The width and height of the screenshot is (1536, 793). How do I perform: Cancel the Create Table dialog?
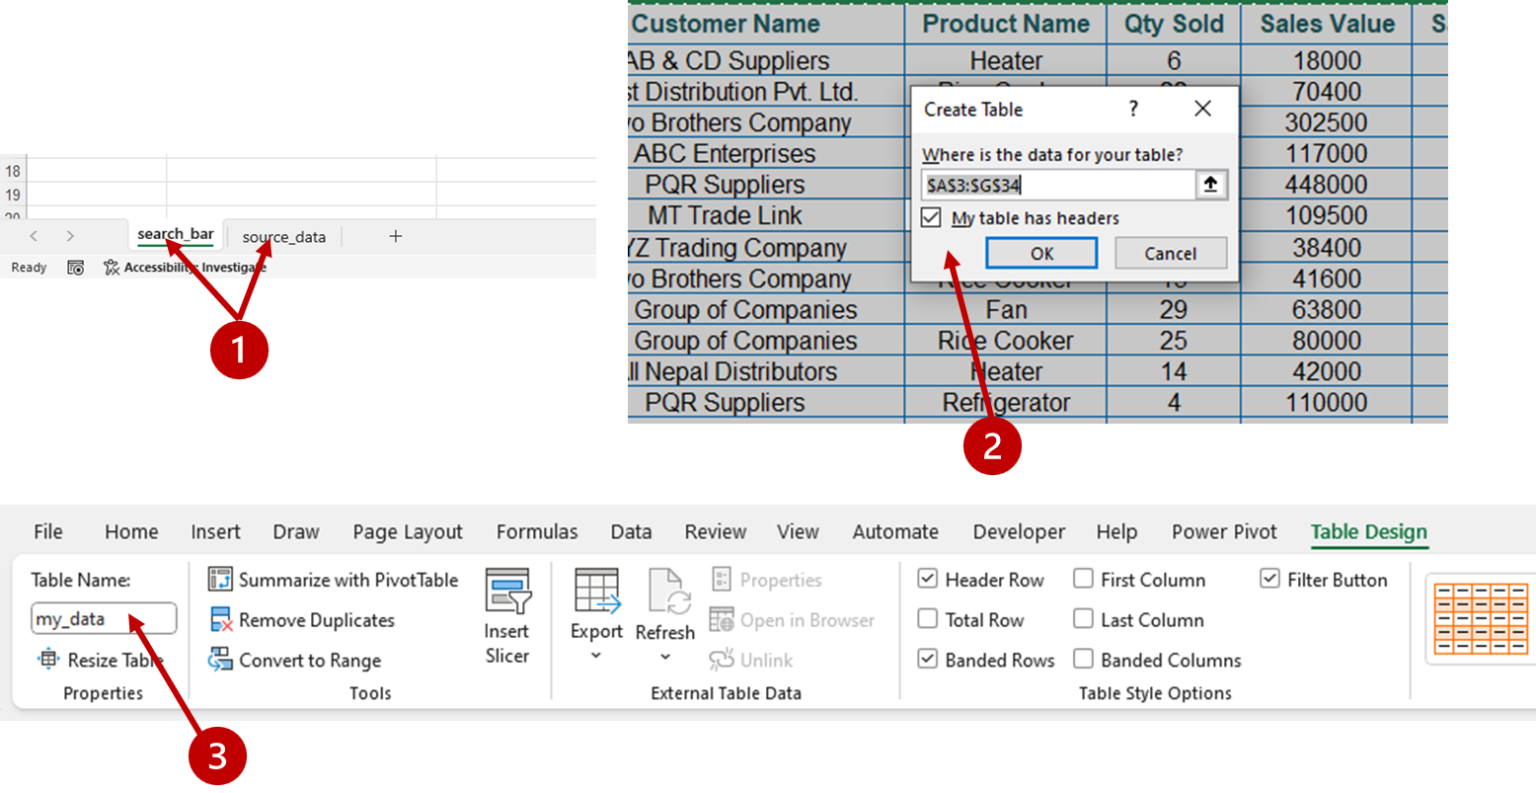1170,253
